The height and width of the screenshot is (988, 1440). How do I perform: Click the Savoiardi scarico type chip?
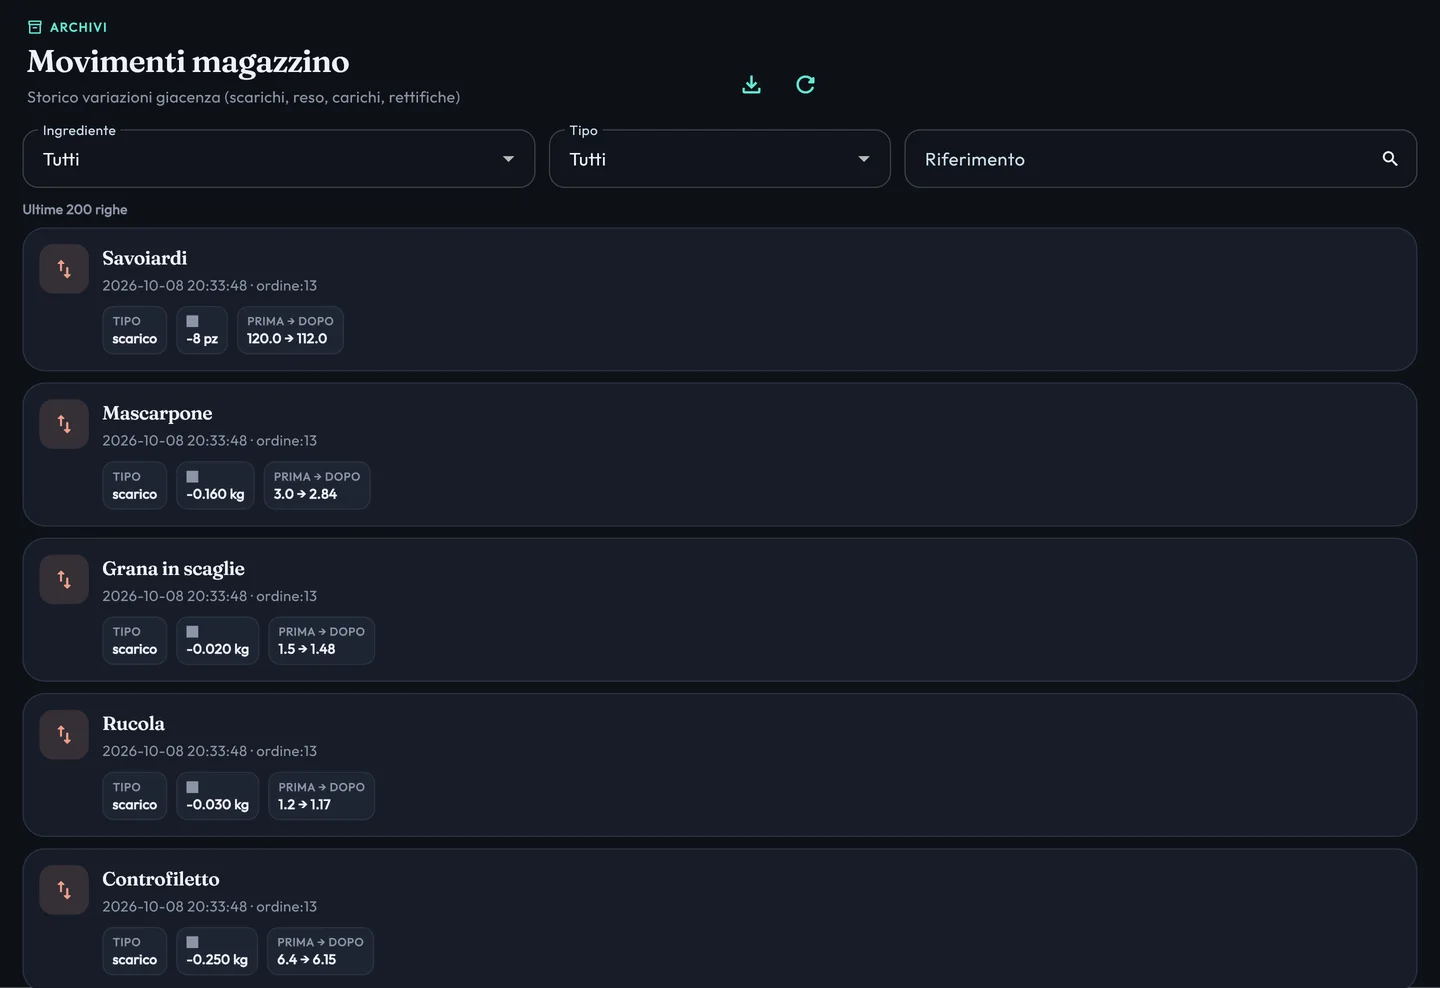135,330
